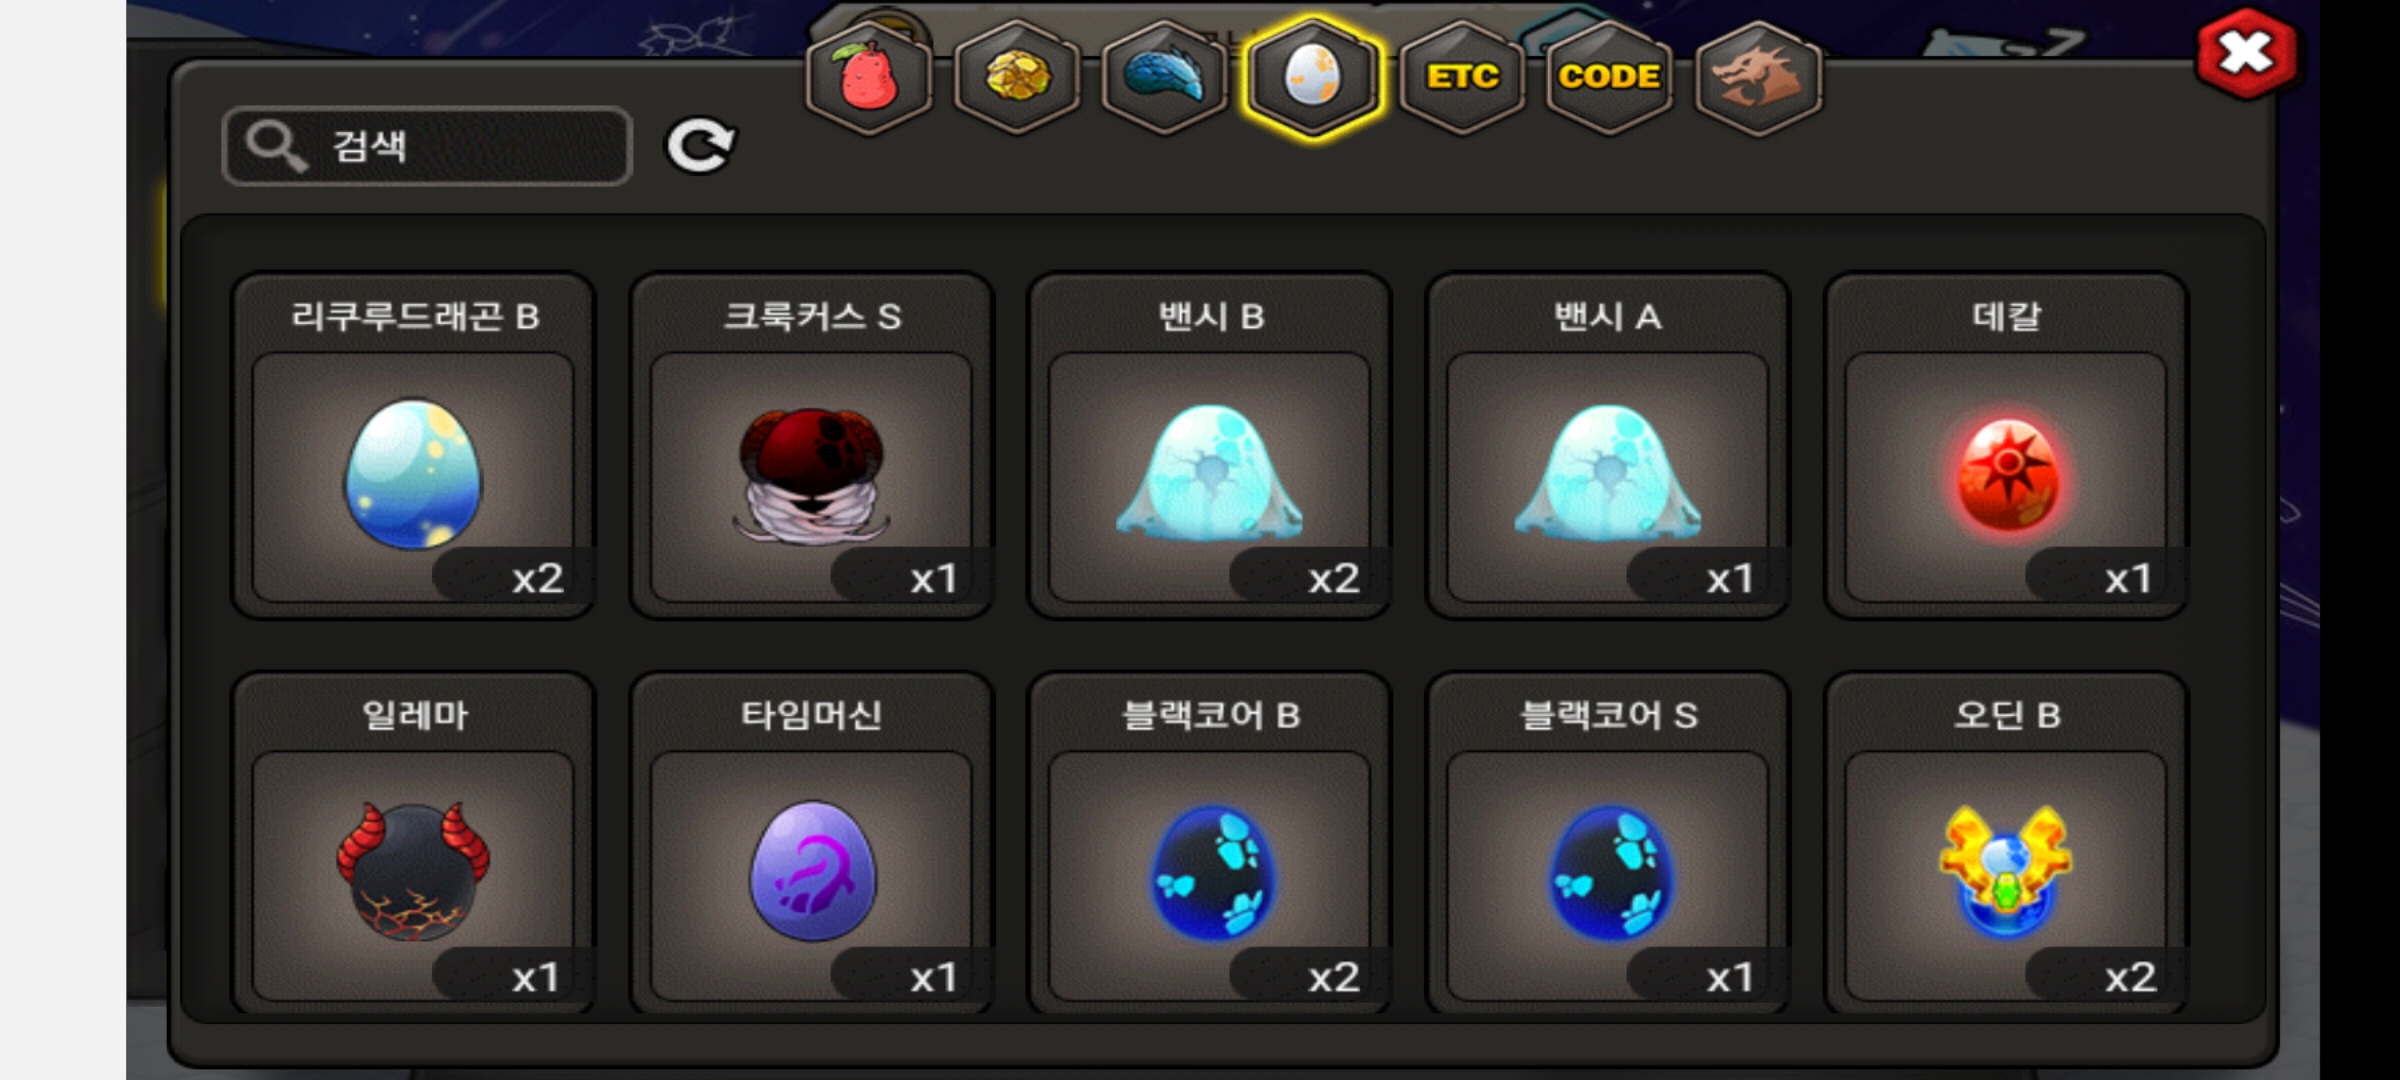Open the dragon head category tab
The image size is (2400, 1080).
click(x=1759, y=78)
